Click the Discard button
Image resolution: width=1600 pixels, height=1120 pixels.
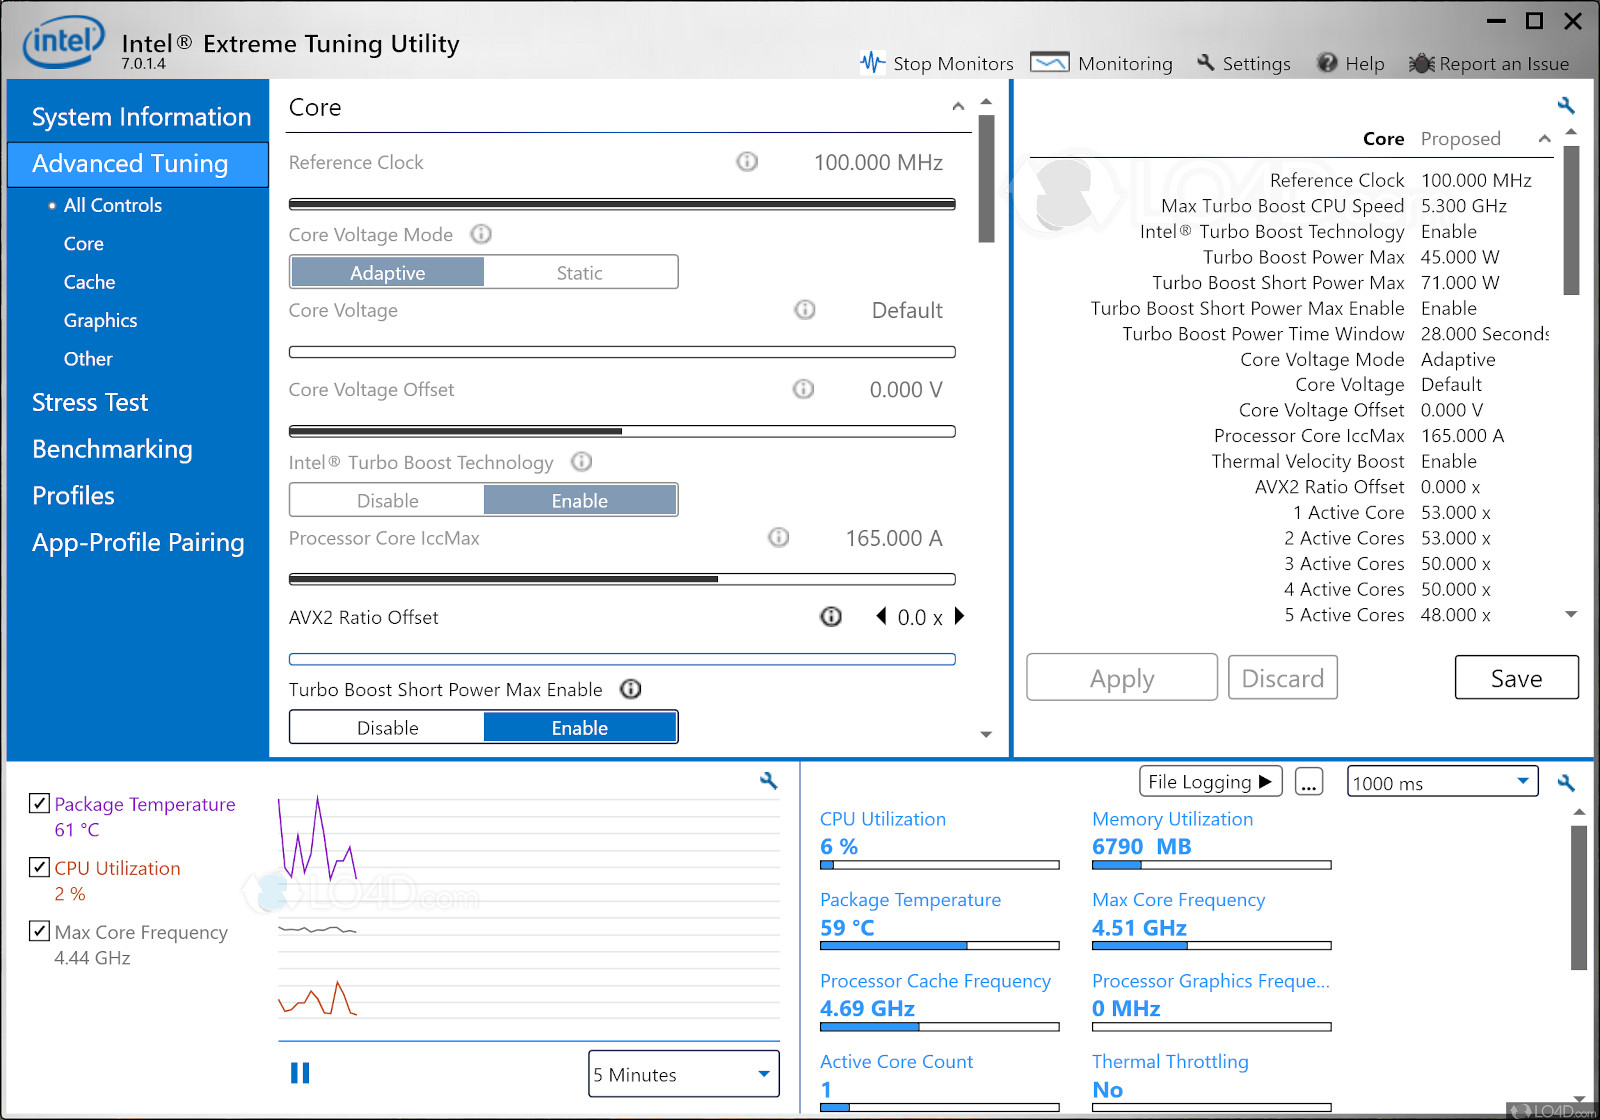1283,678
